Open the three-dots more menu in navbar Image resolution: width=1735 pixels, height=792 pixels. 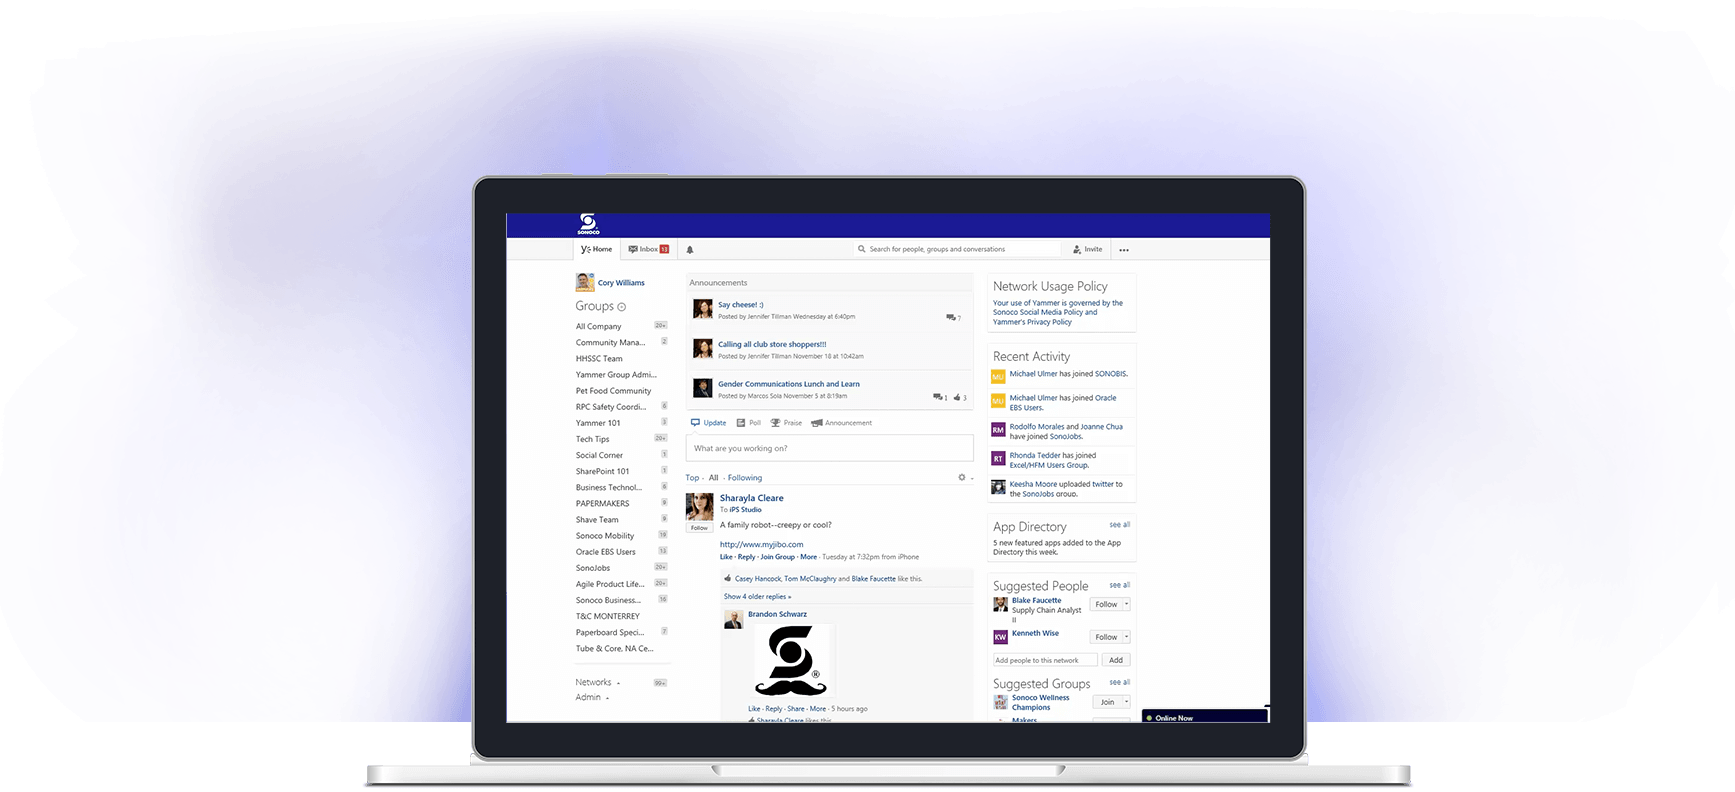(1124, 250)
